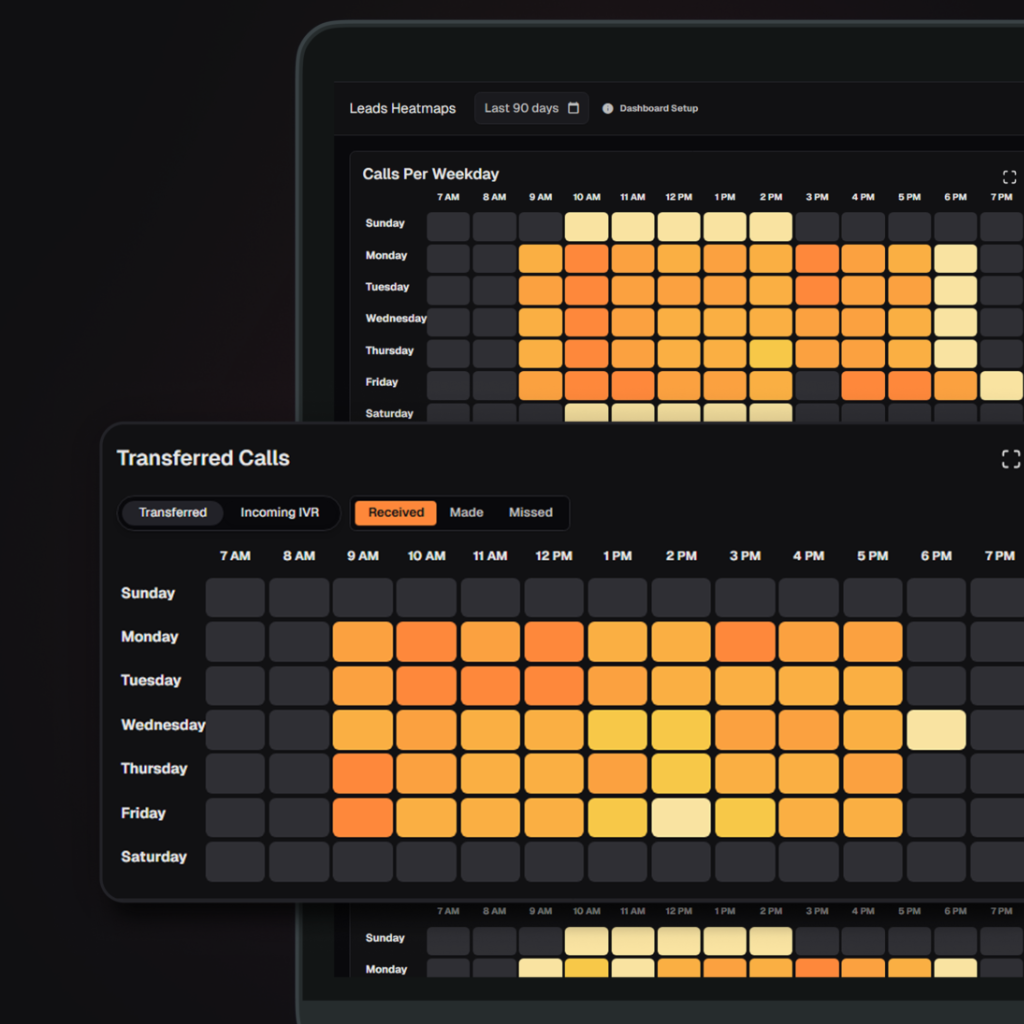
Task: Click the bottom heatmap Sunday 2 PM cell
Action: coord(771,941)
